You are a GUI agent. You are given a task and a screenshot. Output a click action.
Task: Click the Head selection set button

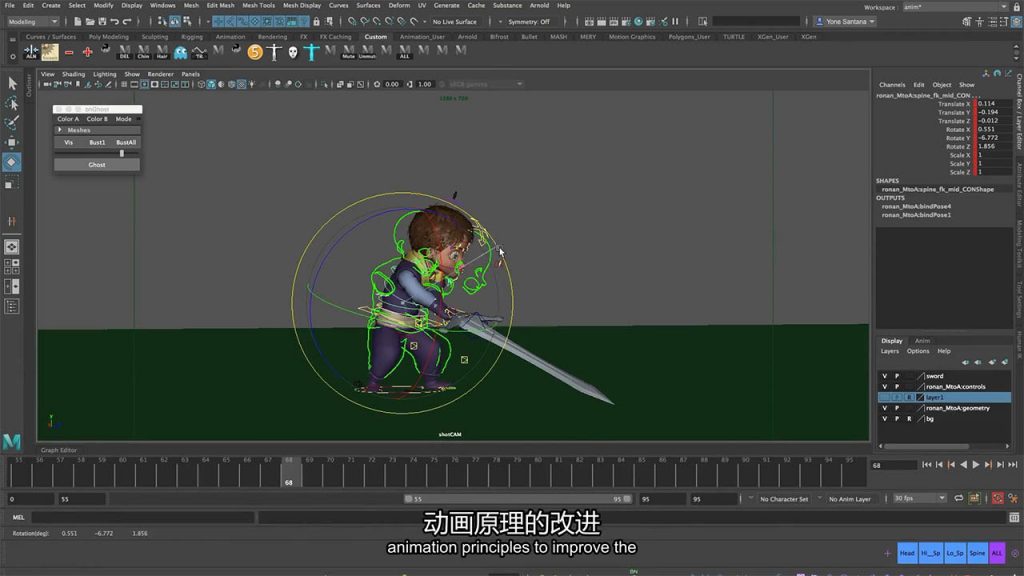907,553
